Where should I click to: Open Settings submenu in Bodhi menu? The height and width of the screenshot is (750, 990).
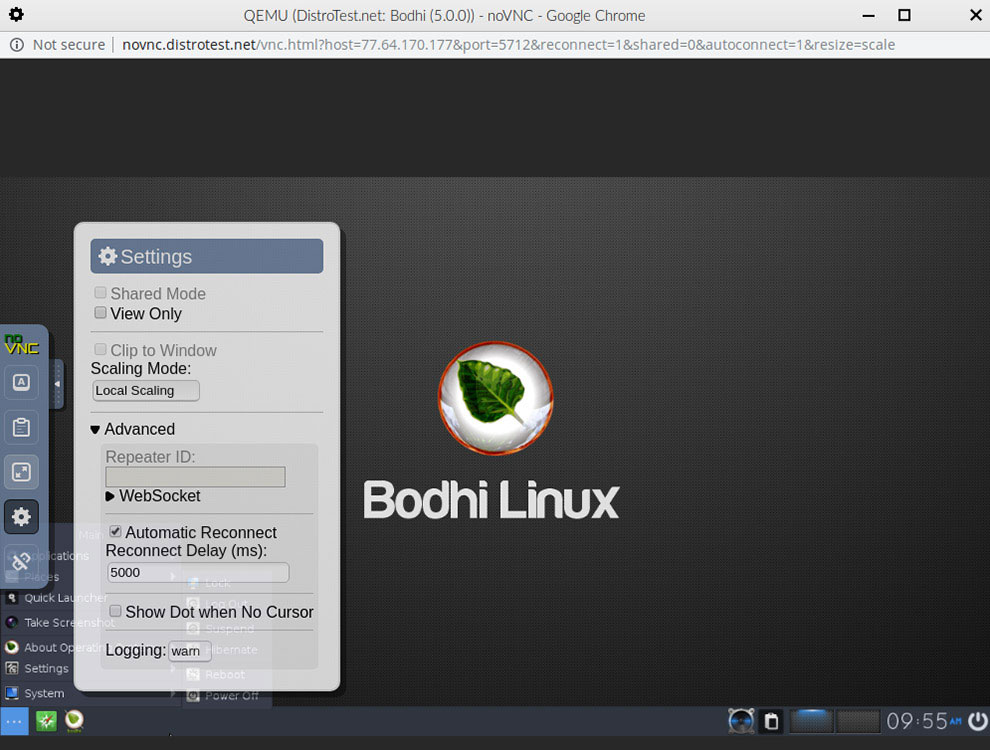[x=46, y=669]
